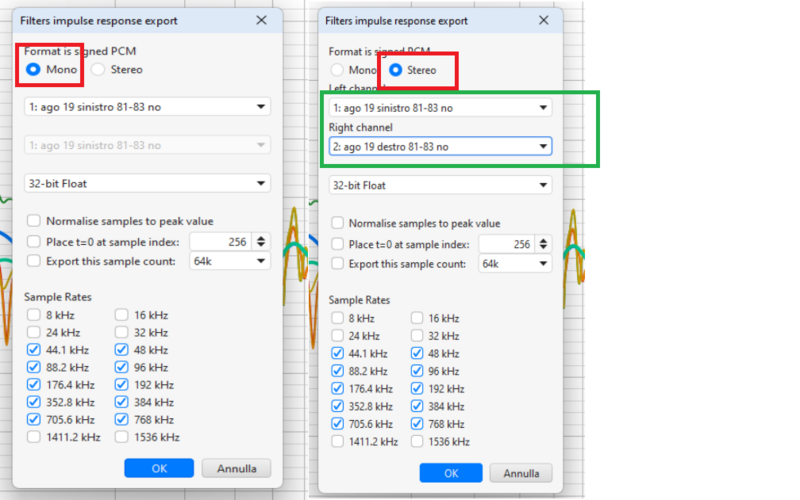The width and height of the screenshot is (800, 500).
Task: Close the left Filters impulse response export dialog
Action: pyautogui.click(x=262, y=20)
